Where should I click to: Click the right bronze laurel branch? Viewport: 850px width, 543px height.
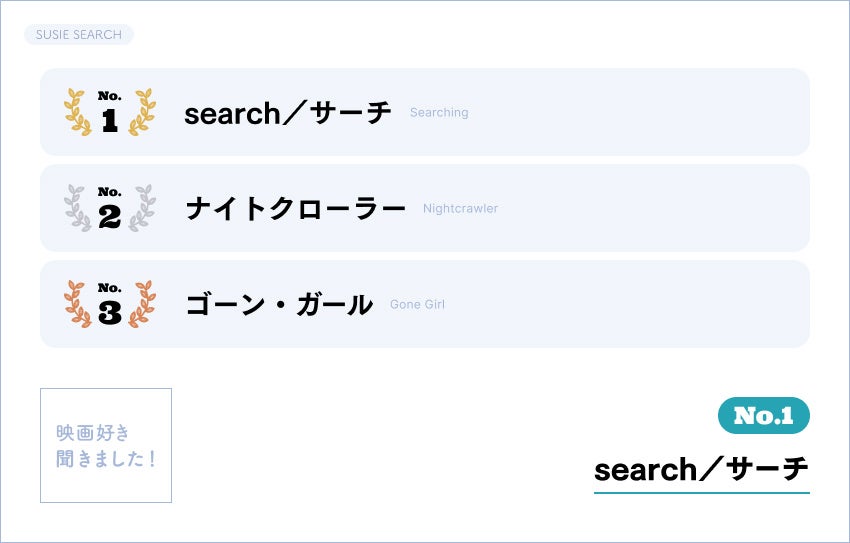[x=143, y=304]
